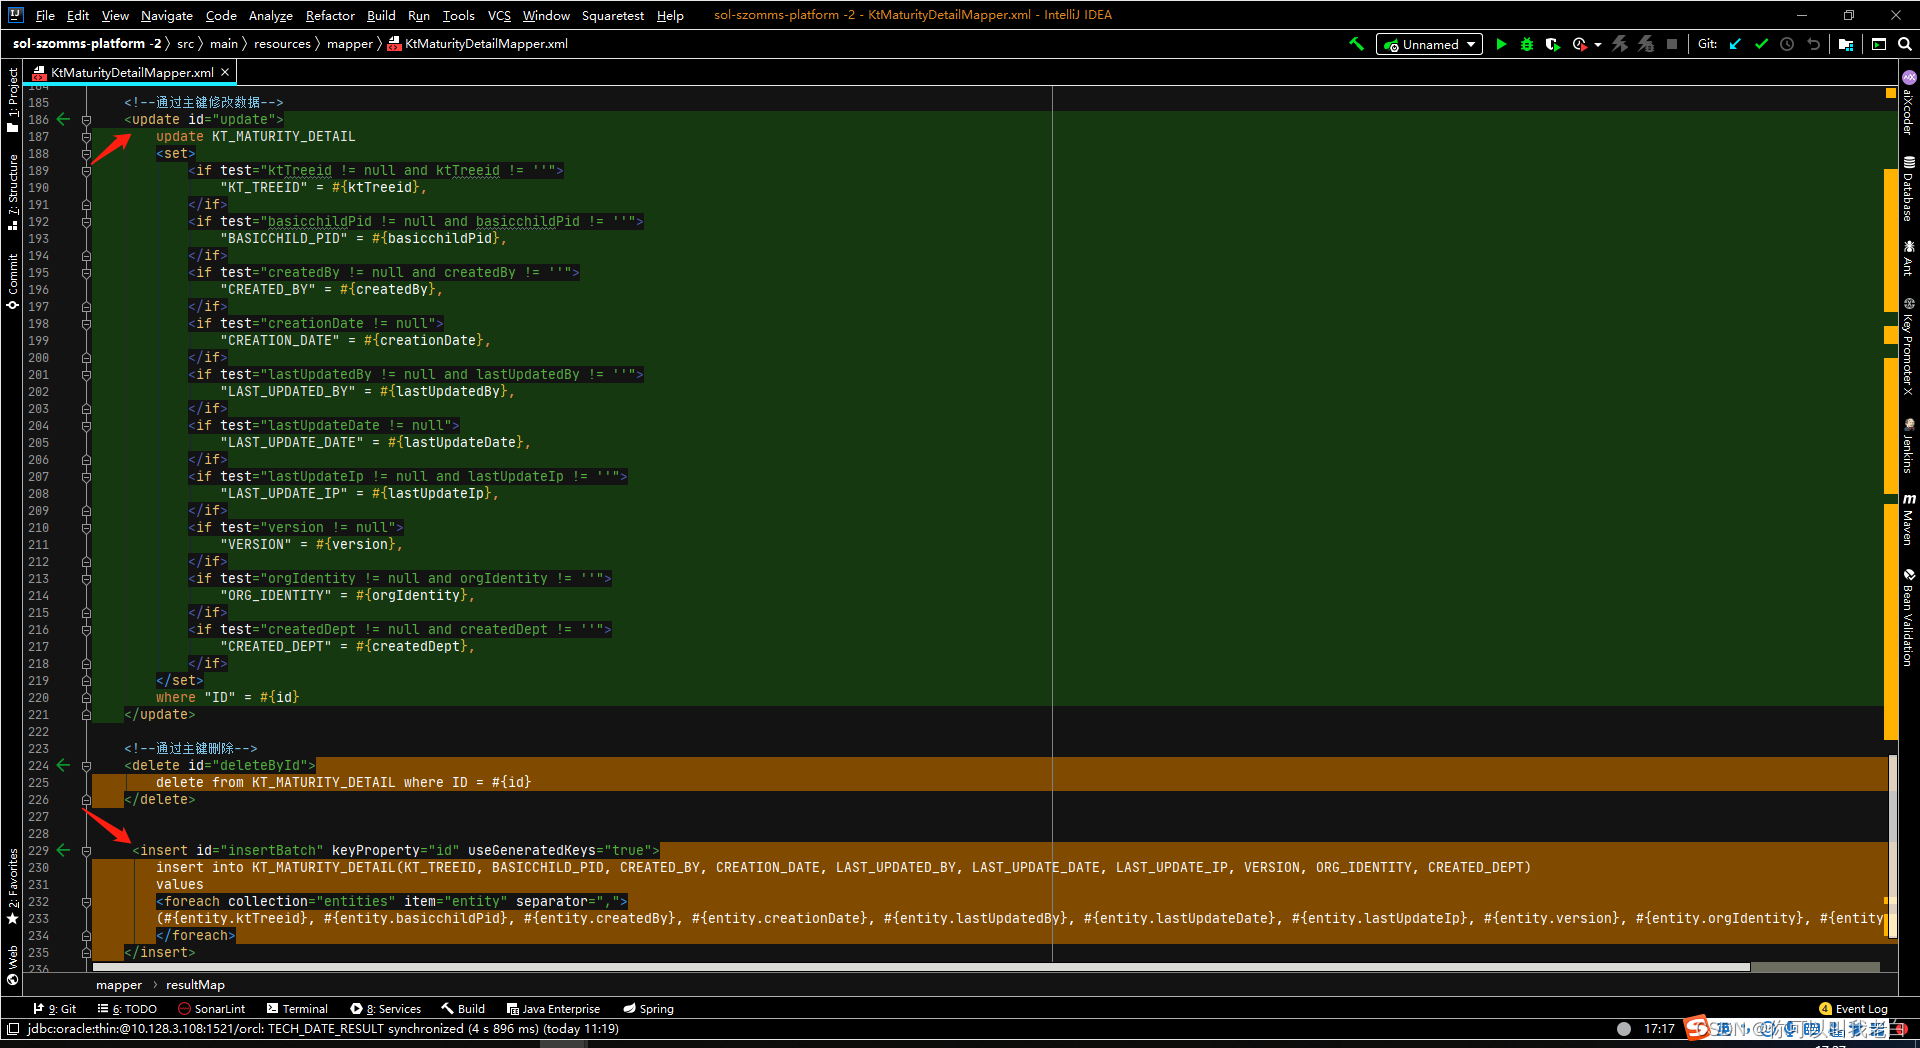Open Project Structure folder icon
Image resolution: width=1920 pixels, height=1048 pixels.
(1846, 44)
